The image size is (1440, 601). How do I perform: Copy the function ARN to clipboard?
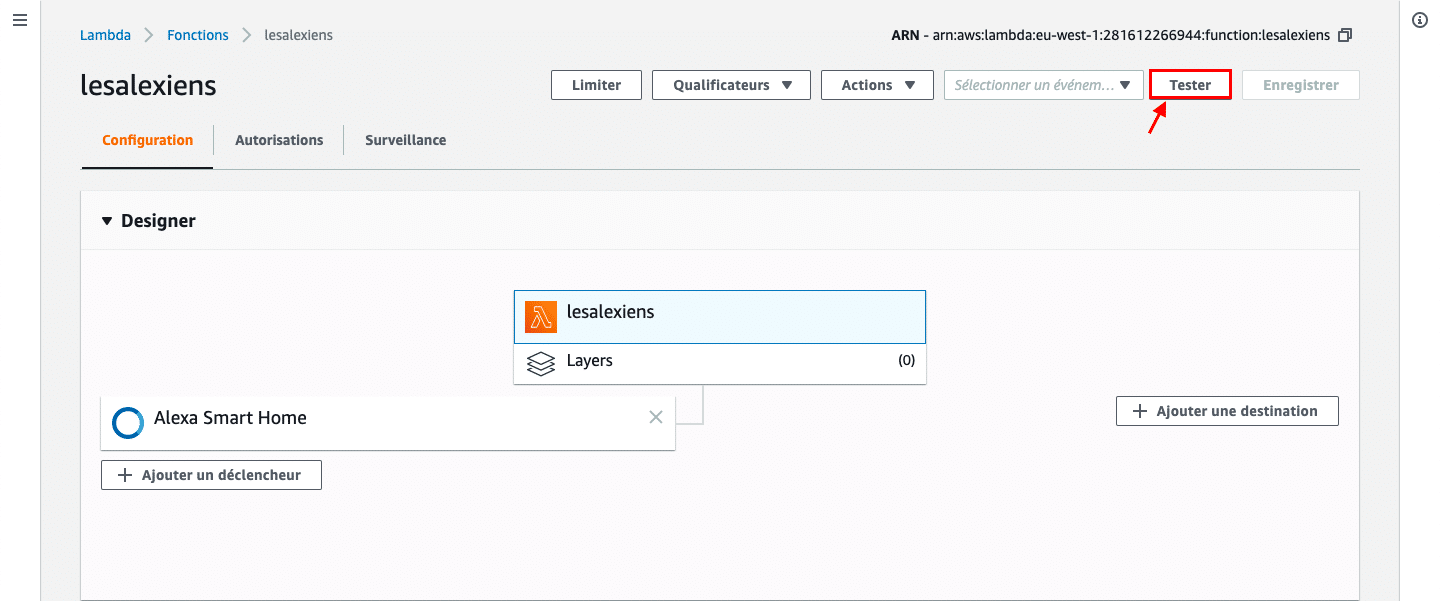[x=1345, y=35]
